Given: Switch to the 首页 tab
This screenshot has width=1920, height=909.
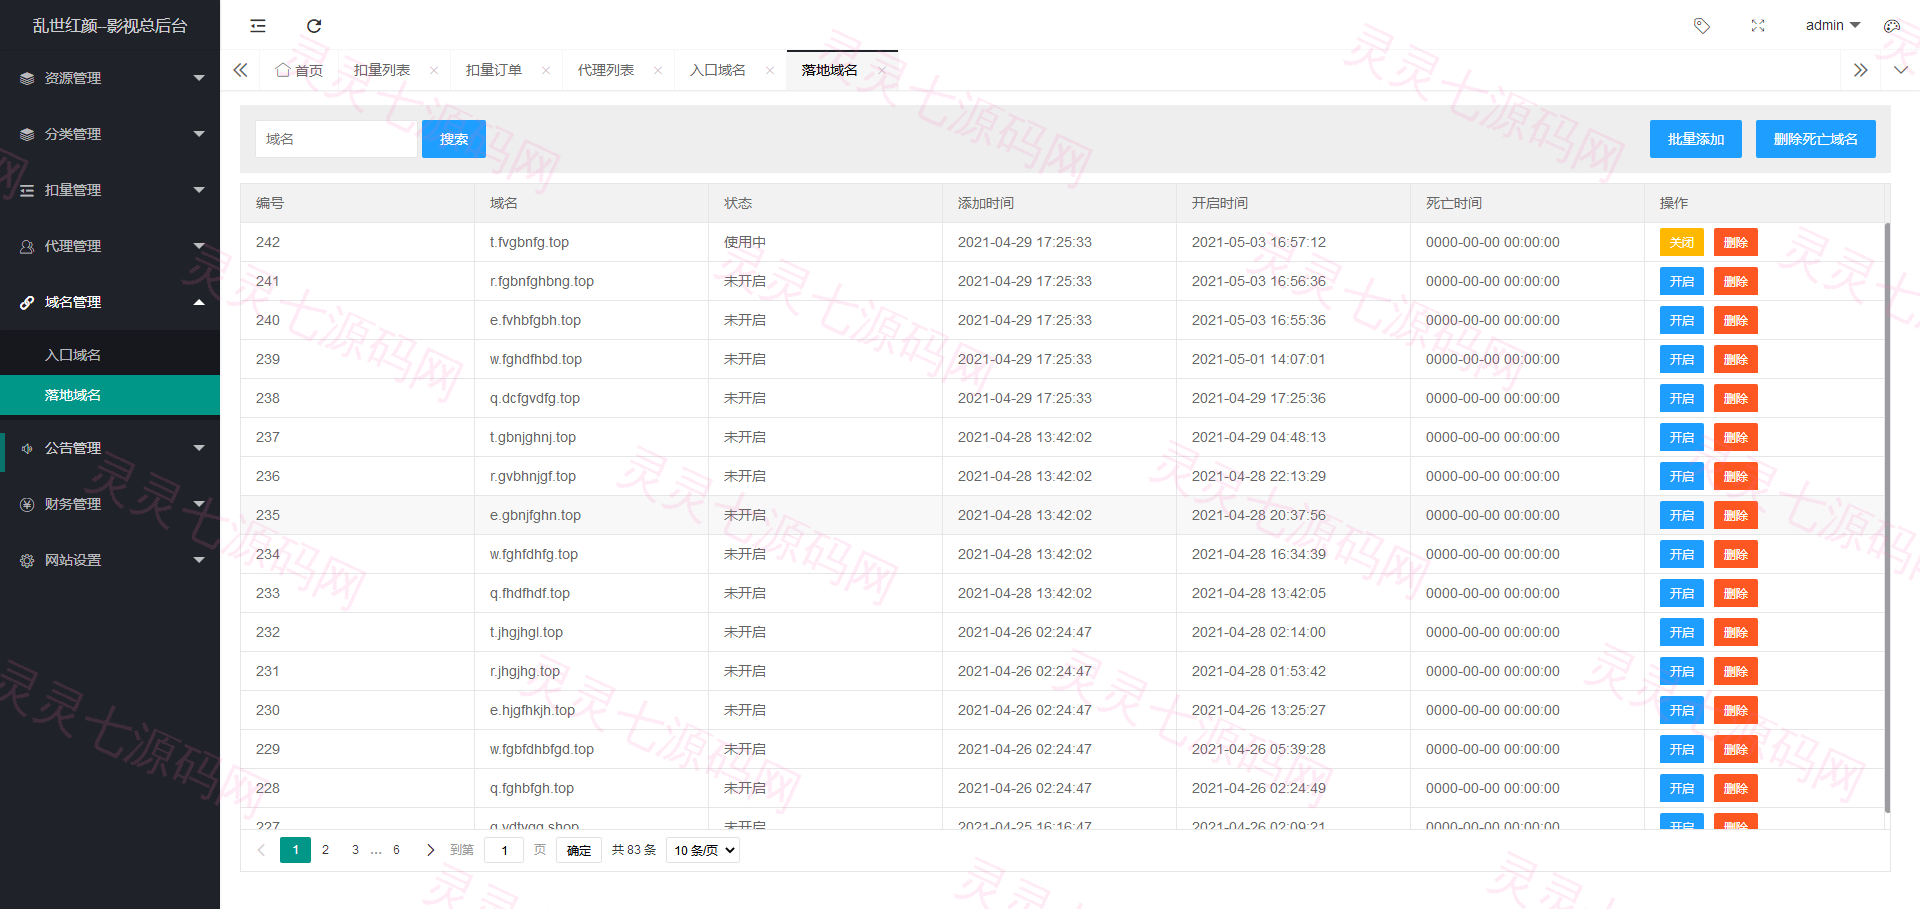Looking at the screenshot, I should [299, 70].
